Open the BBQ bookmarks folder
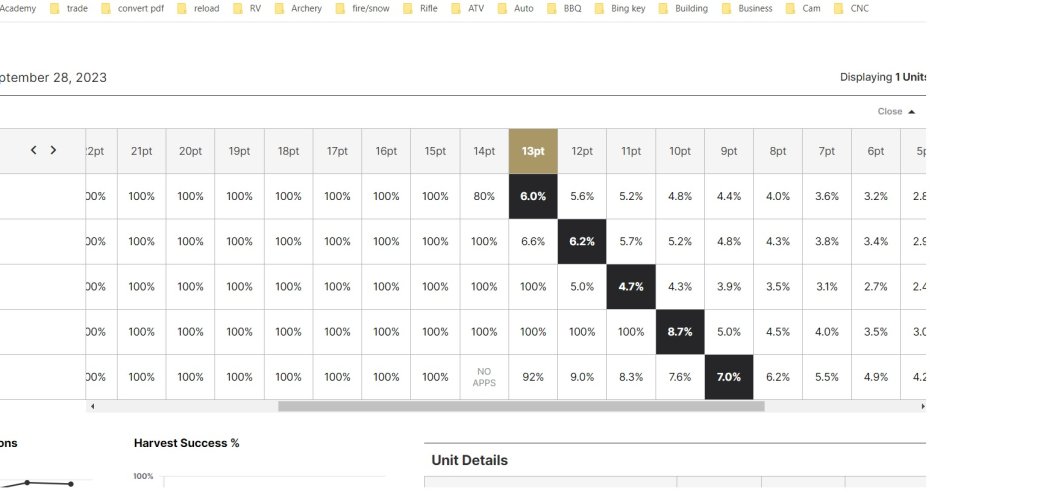This screenshot has height=500, width=1046. click(x=564, y=8)
